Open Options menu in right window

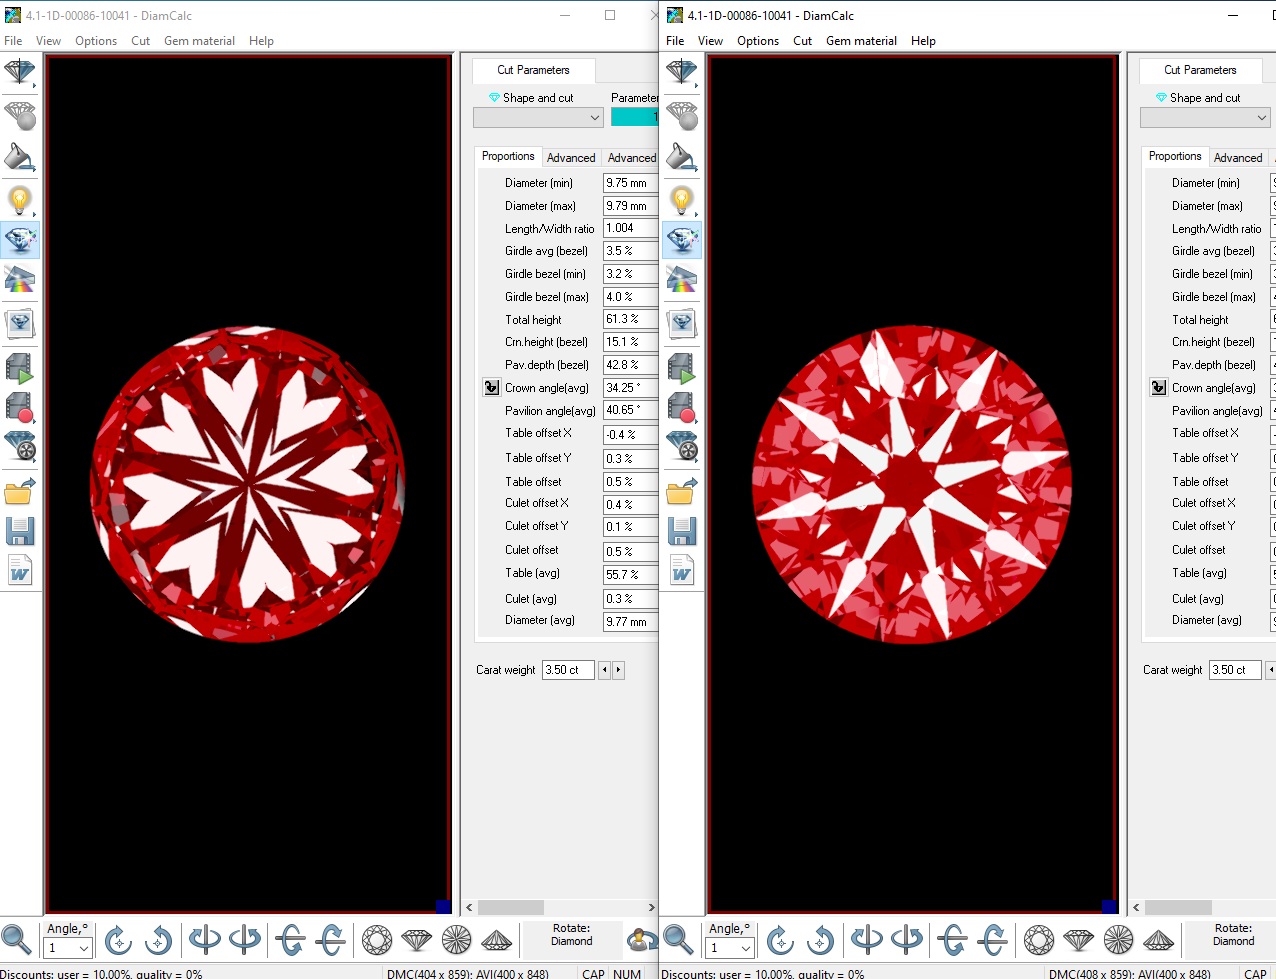(758, 41)
